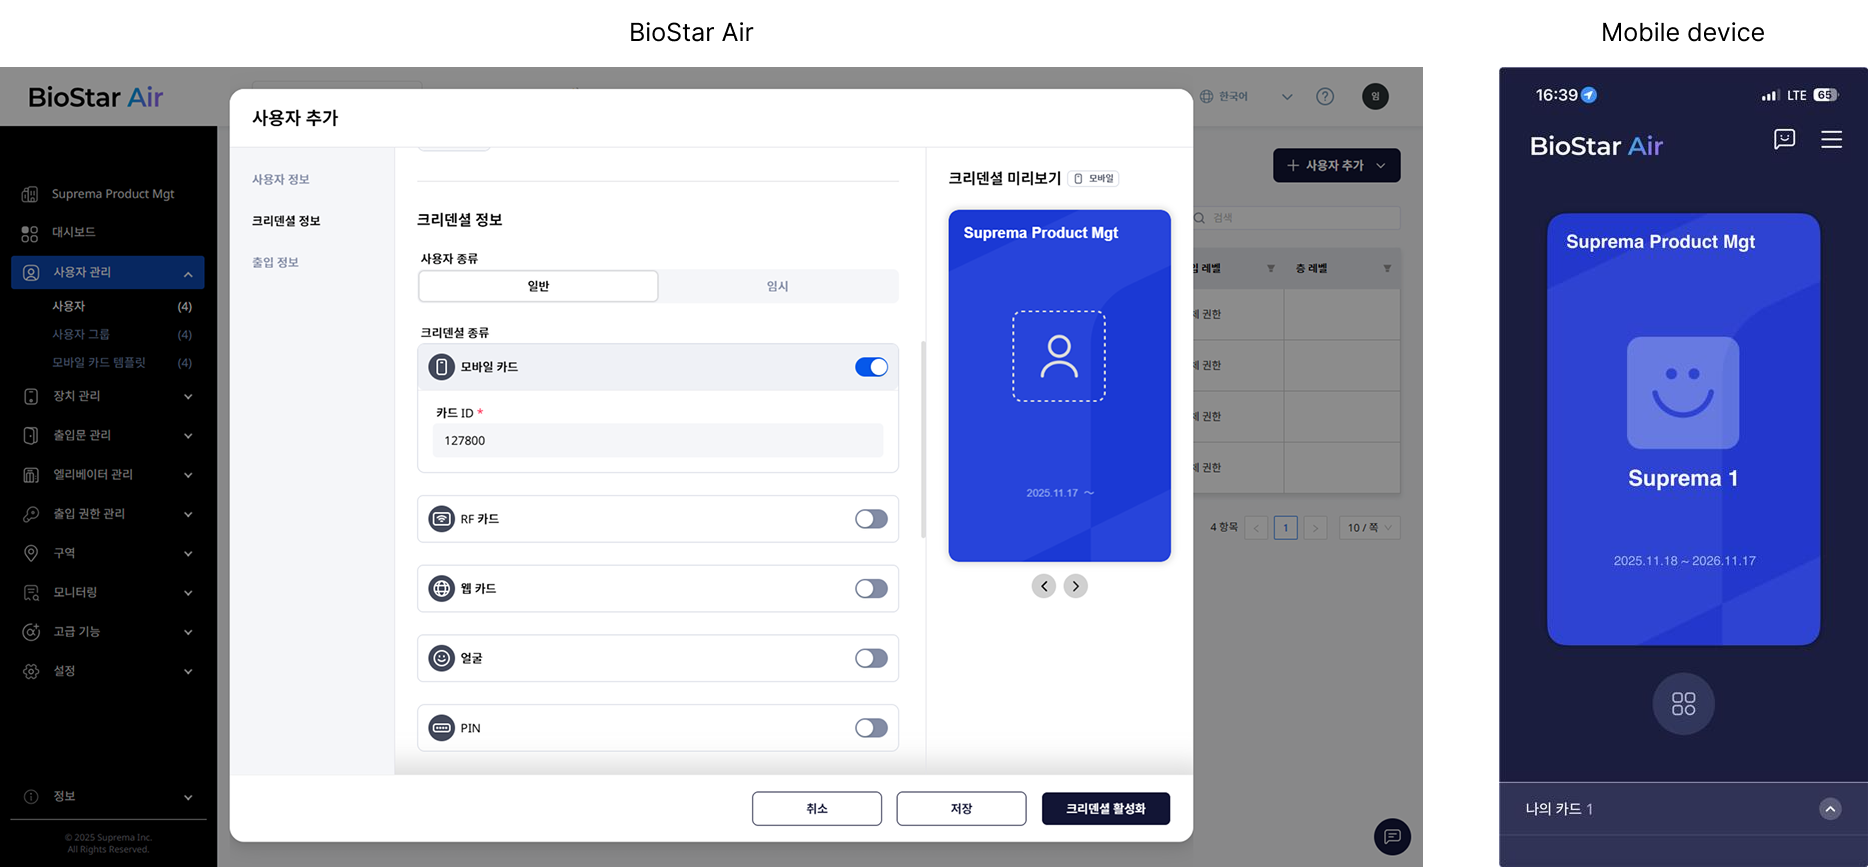Click the 카드 ID input field
The image size is (1868, 867).
657,440
